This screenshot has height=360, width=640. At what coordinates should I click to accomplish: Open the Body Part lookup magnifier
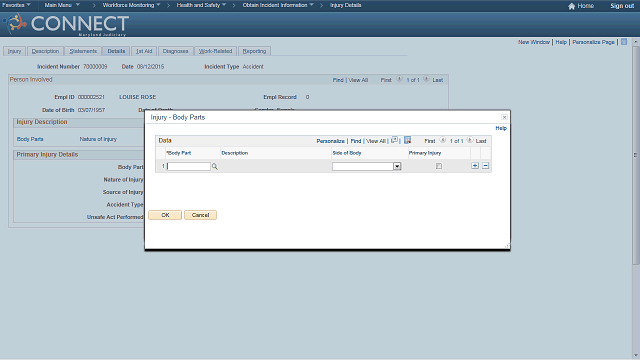214,167
